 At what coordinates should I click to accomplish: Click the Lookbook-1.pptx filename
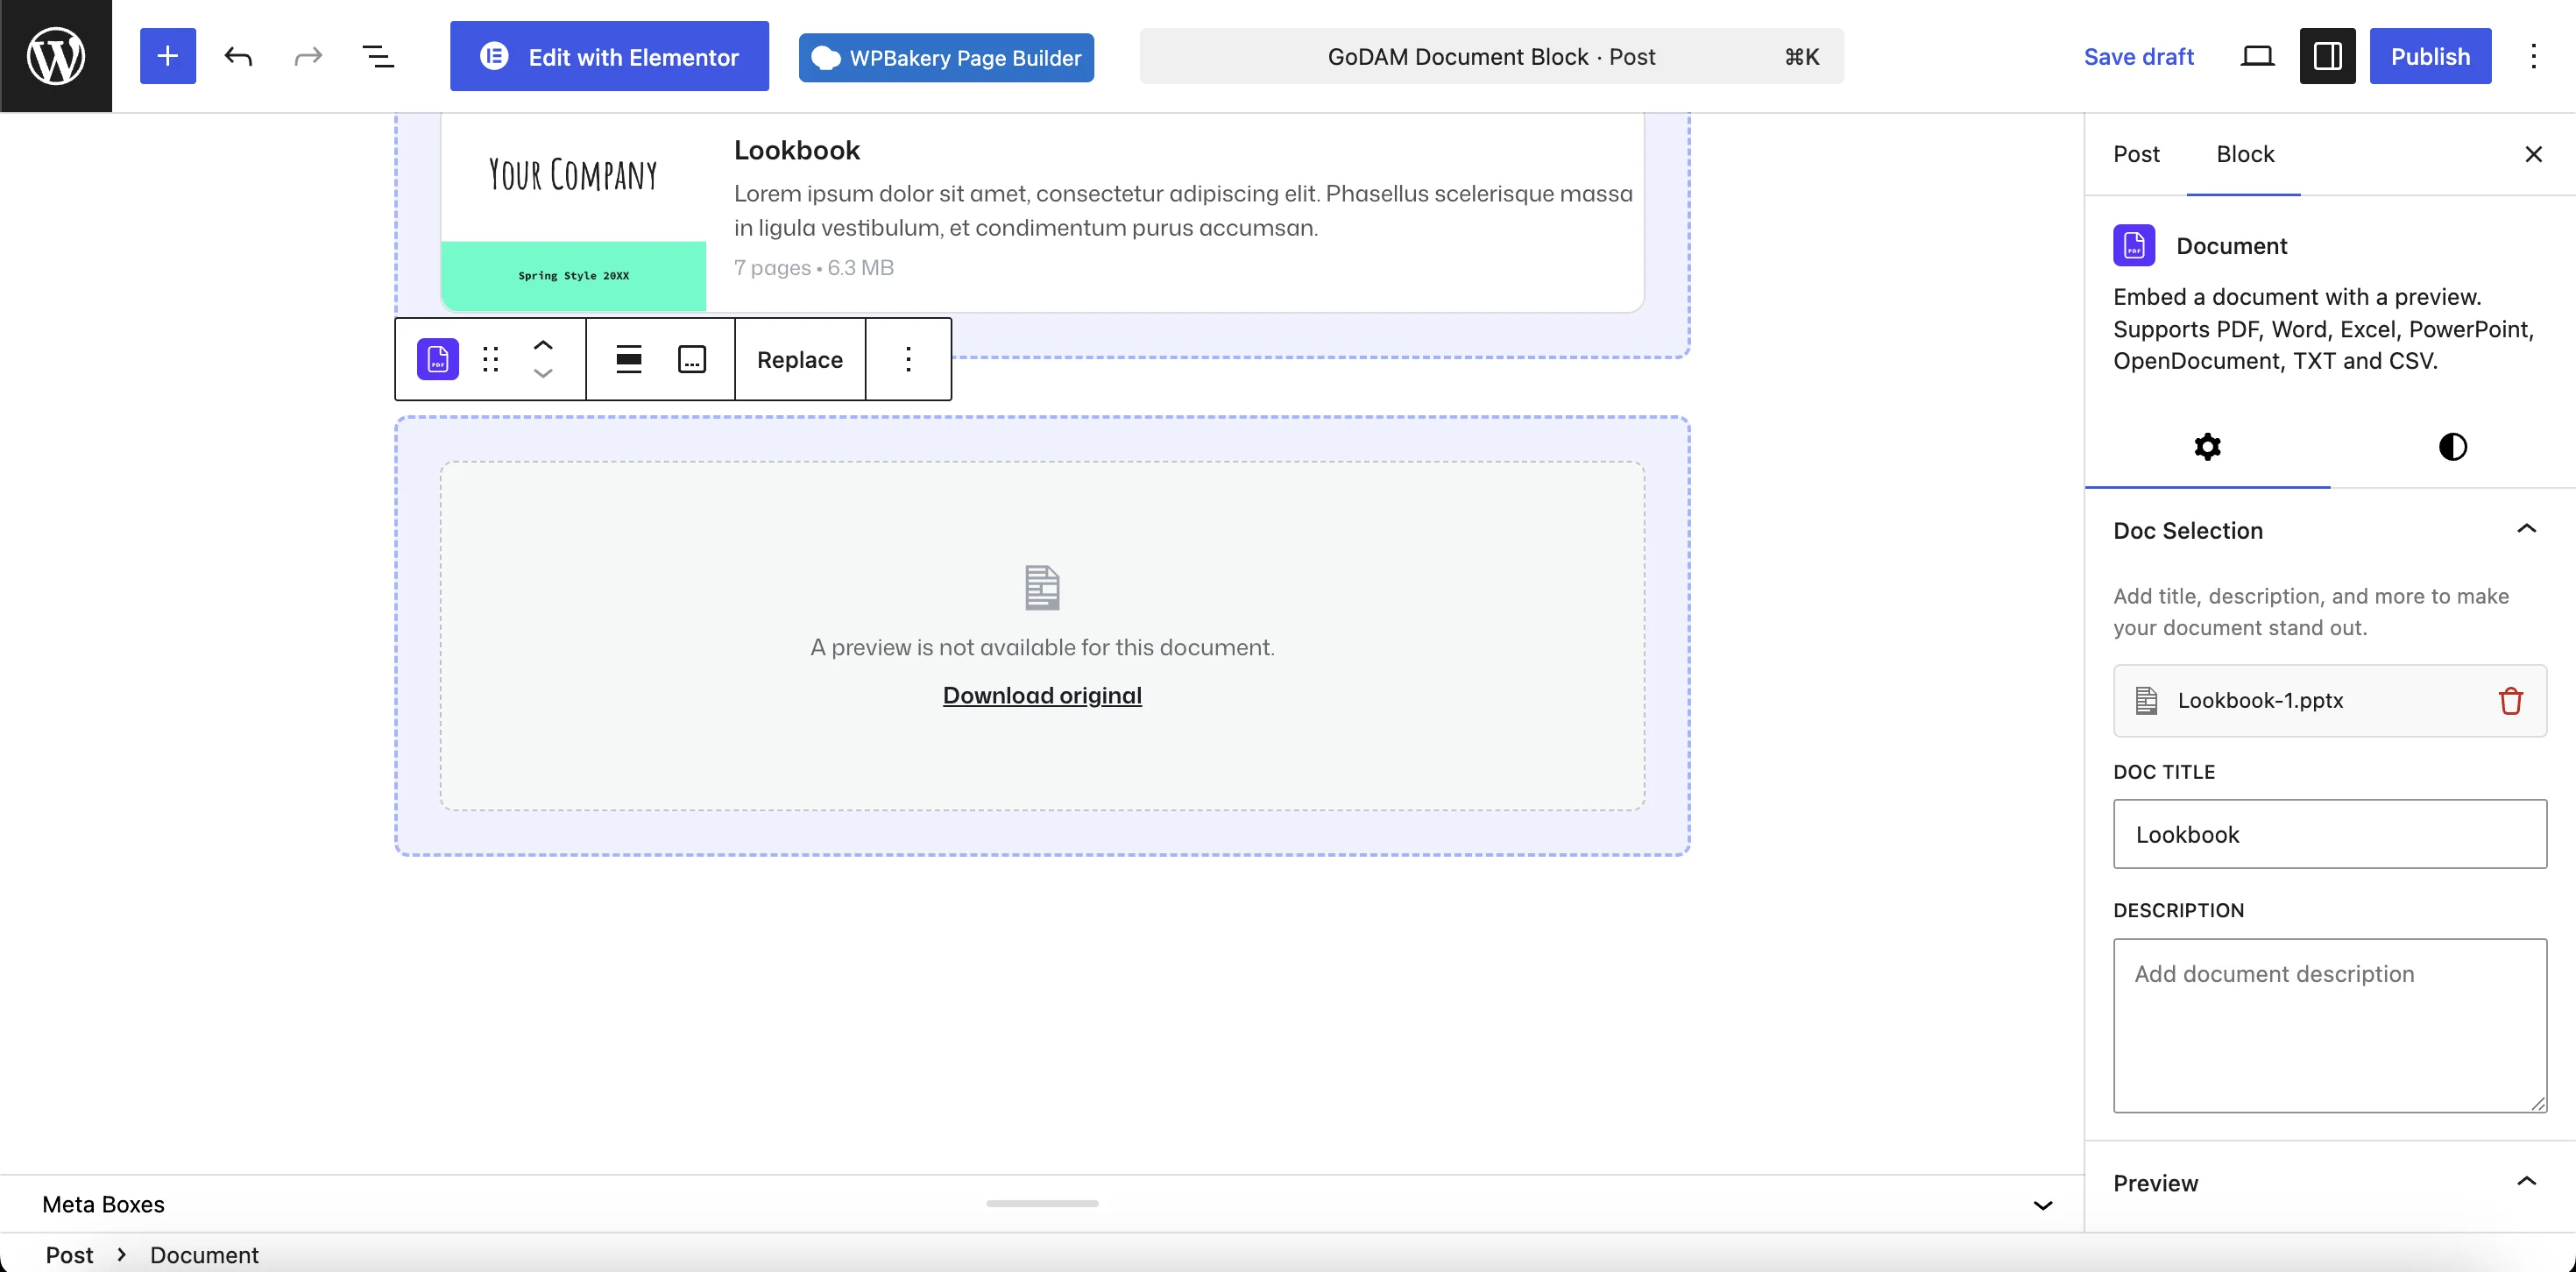click(2260, 700)
